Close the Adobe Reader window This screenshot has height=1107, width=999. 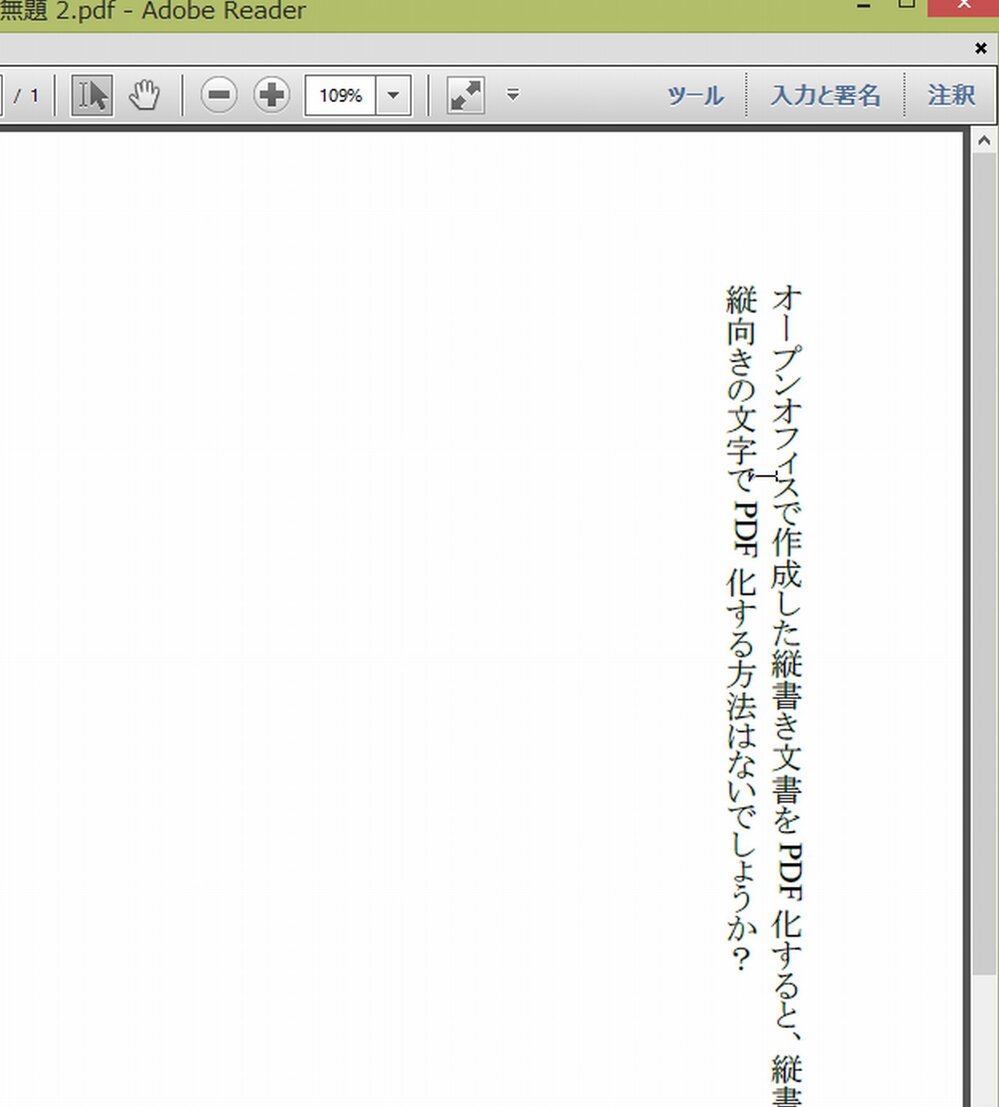963,6
